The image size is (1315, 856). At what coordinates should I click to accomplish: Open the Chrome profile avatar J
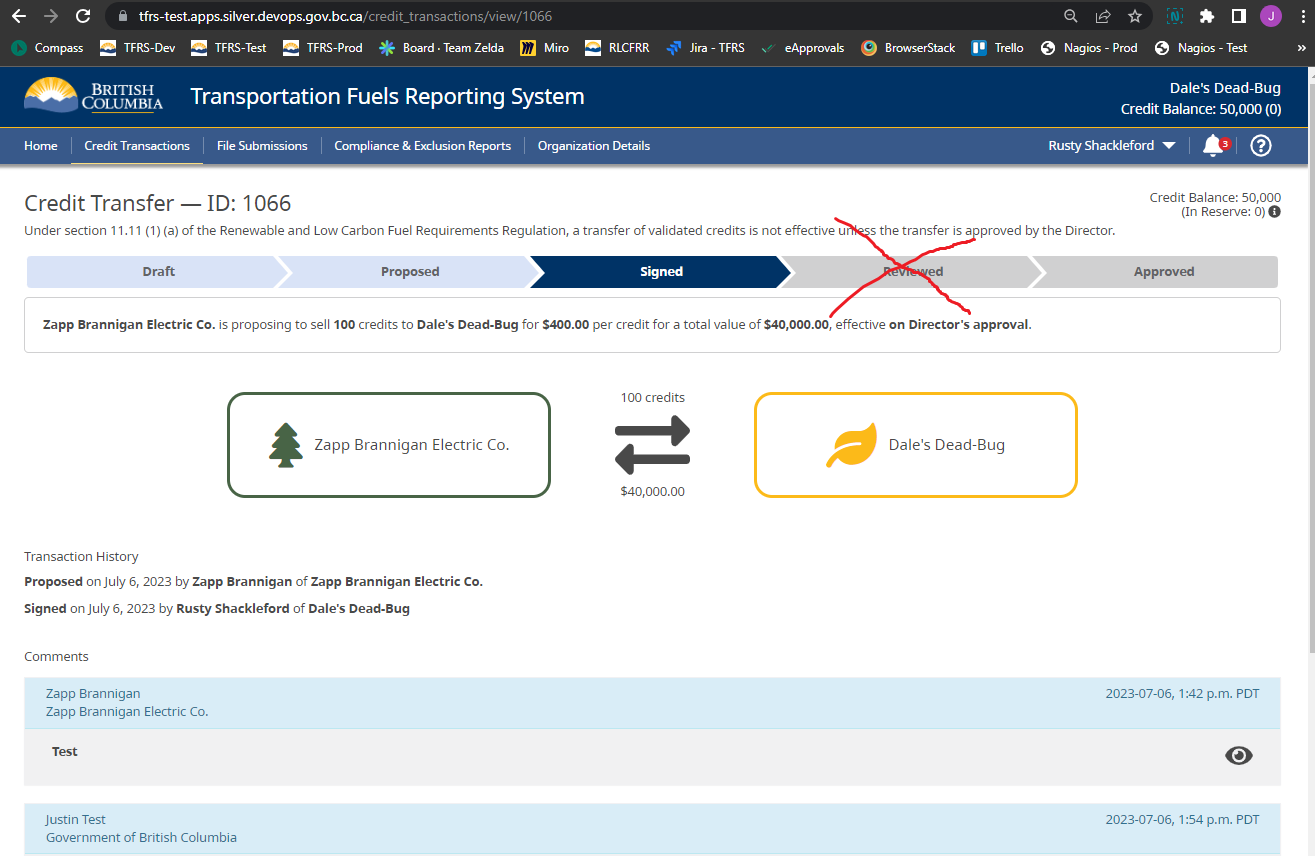coord(1271,16)
